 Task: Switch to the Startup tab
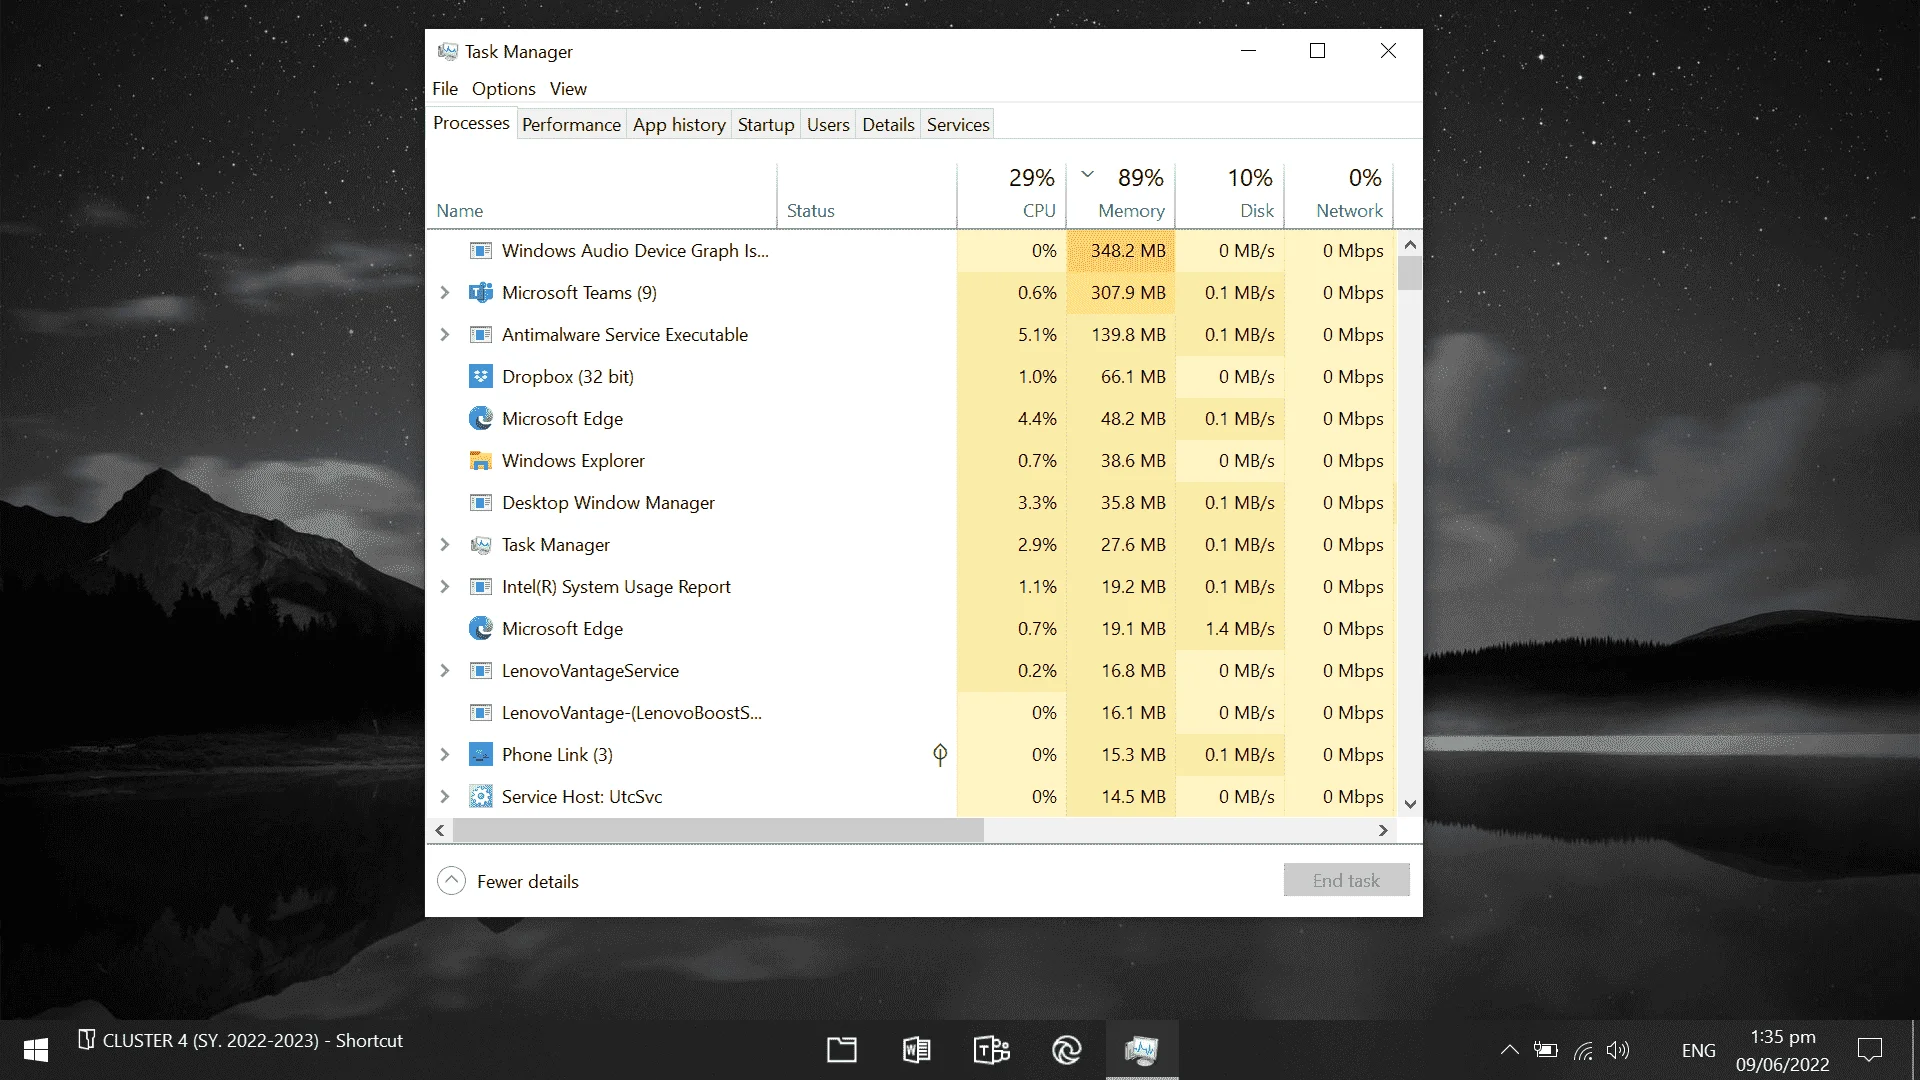pos(766,125)
